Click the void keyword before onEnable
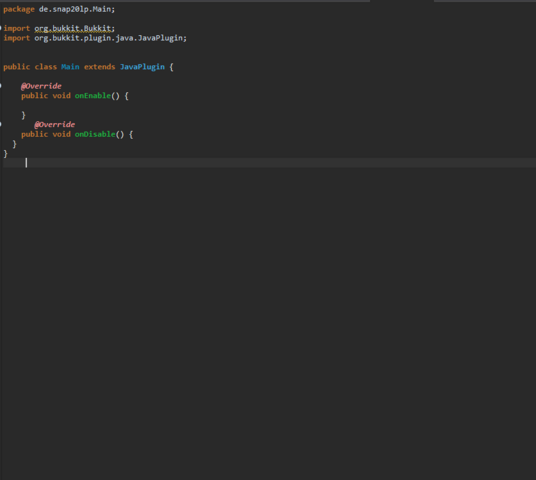The image size is (536, 480). coord(61,96)
